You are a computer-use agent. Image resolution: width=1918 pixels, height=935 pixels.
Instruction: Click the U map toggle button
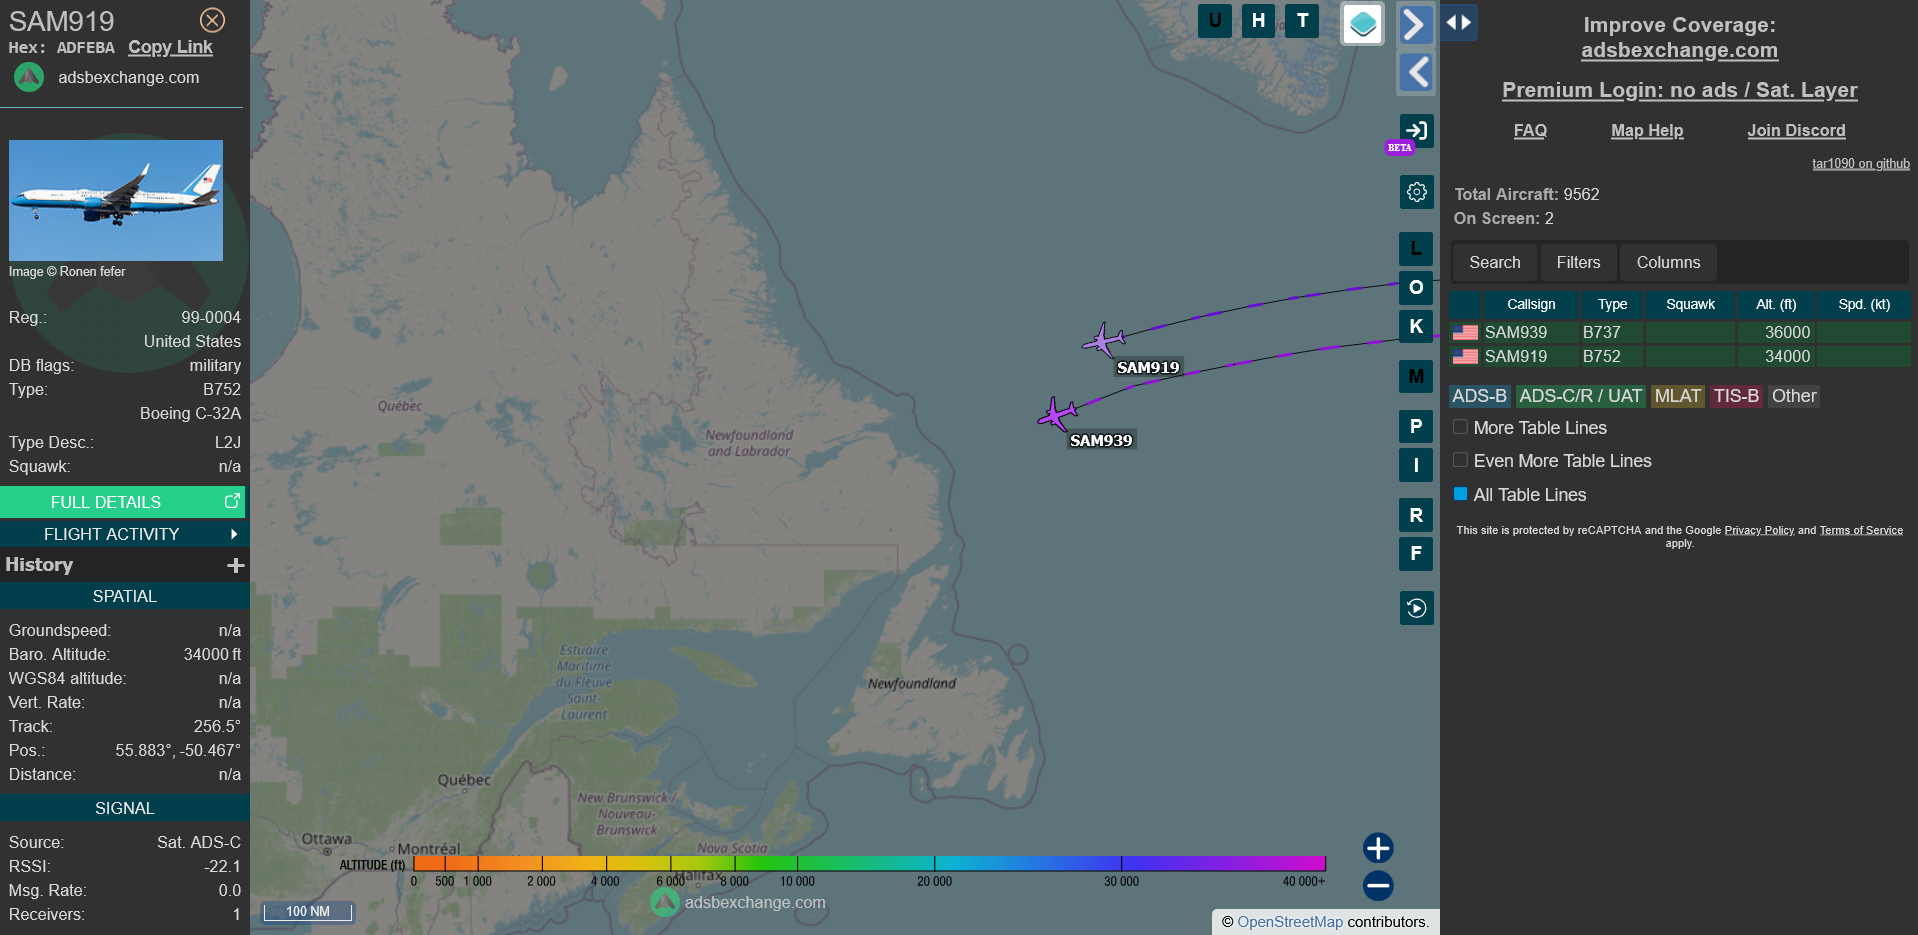pos(1215,20)
